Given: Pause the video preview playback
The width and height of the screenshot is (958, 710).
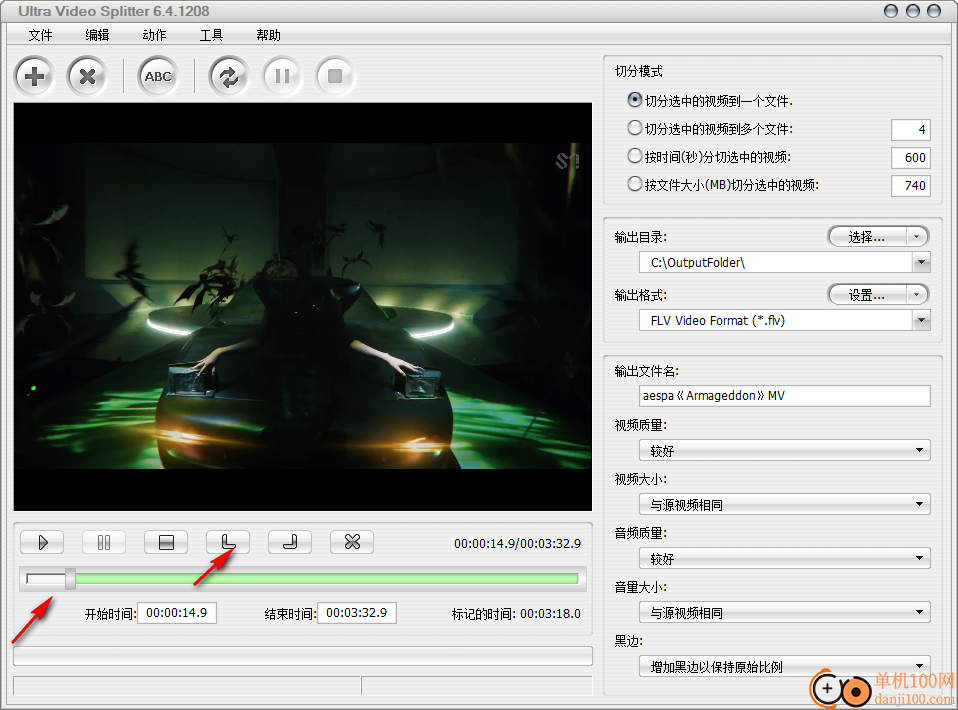Looking at the screenshot, I should point(104,543).
